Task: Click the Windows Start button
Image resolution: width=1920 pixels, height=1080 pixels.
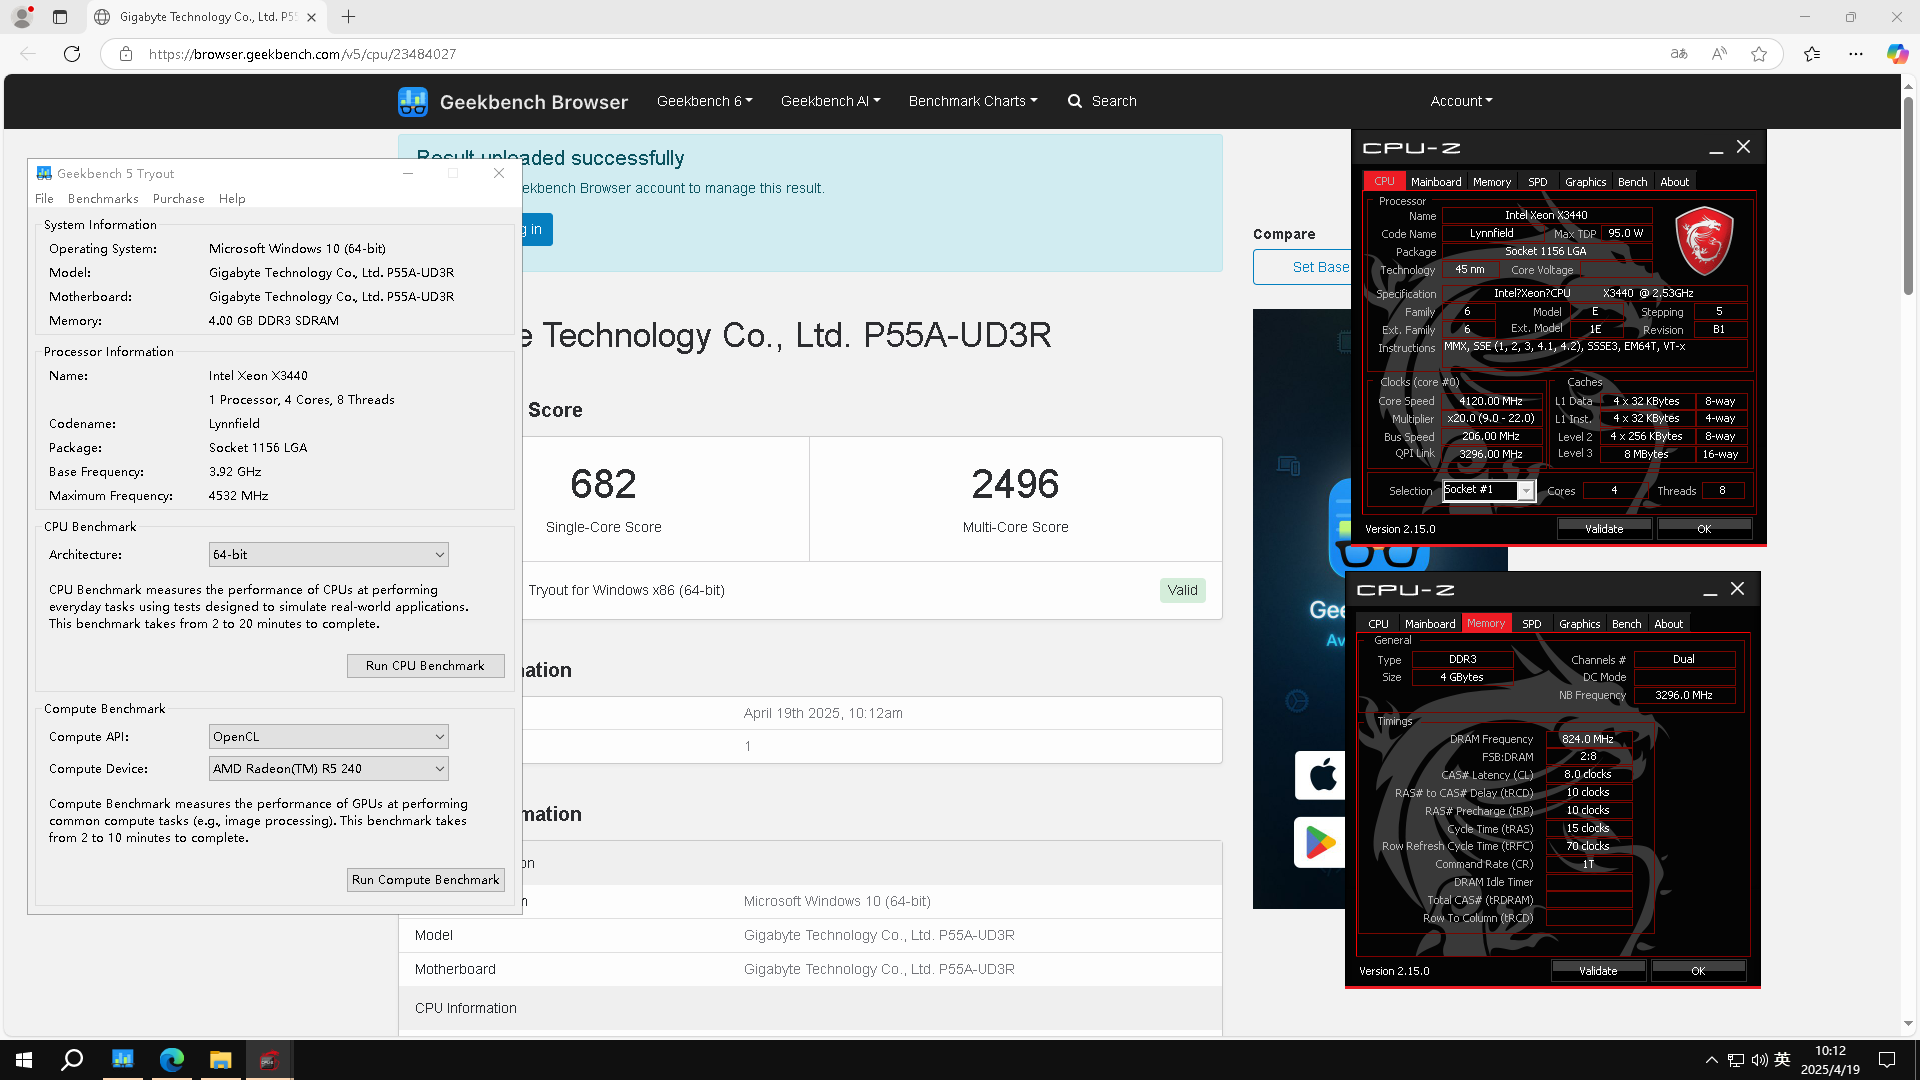Action: tap(24, 1060)
